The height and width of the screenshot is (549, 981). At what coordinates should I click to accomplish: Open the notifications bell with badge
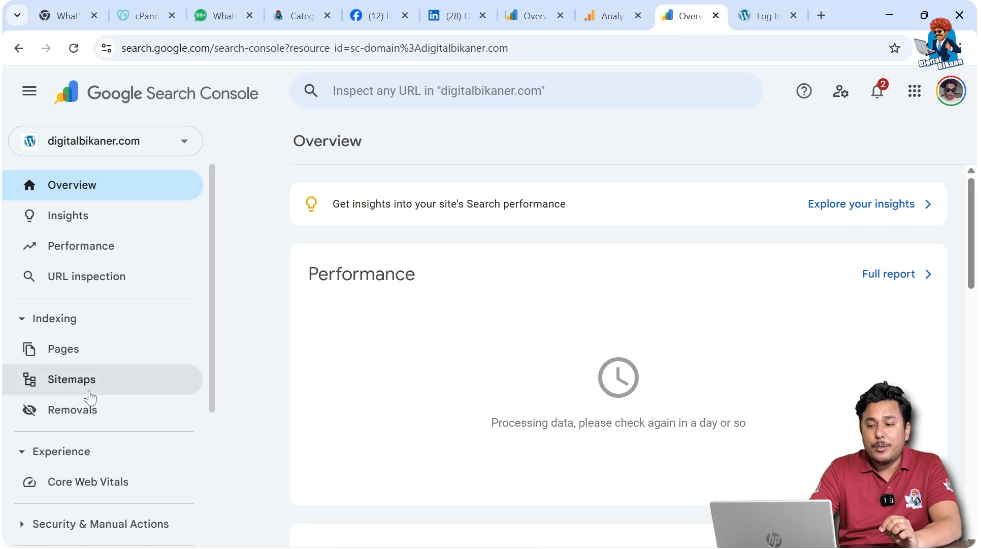[x=878, y=91]
